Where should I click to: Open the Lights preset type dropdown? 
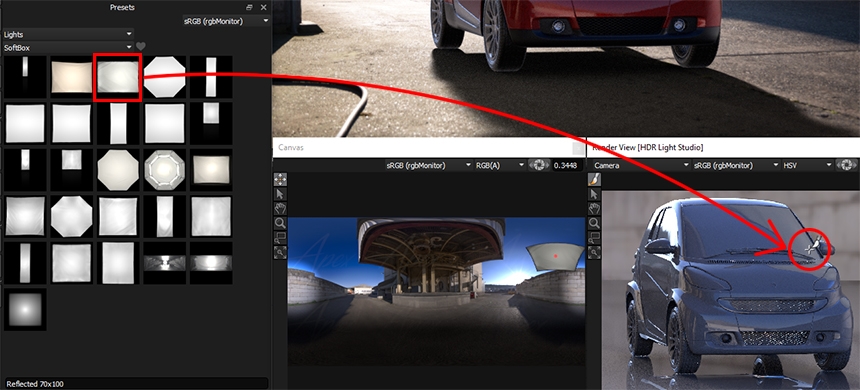[x=68, y=34]
